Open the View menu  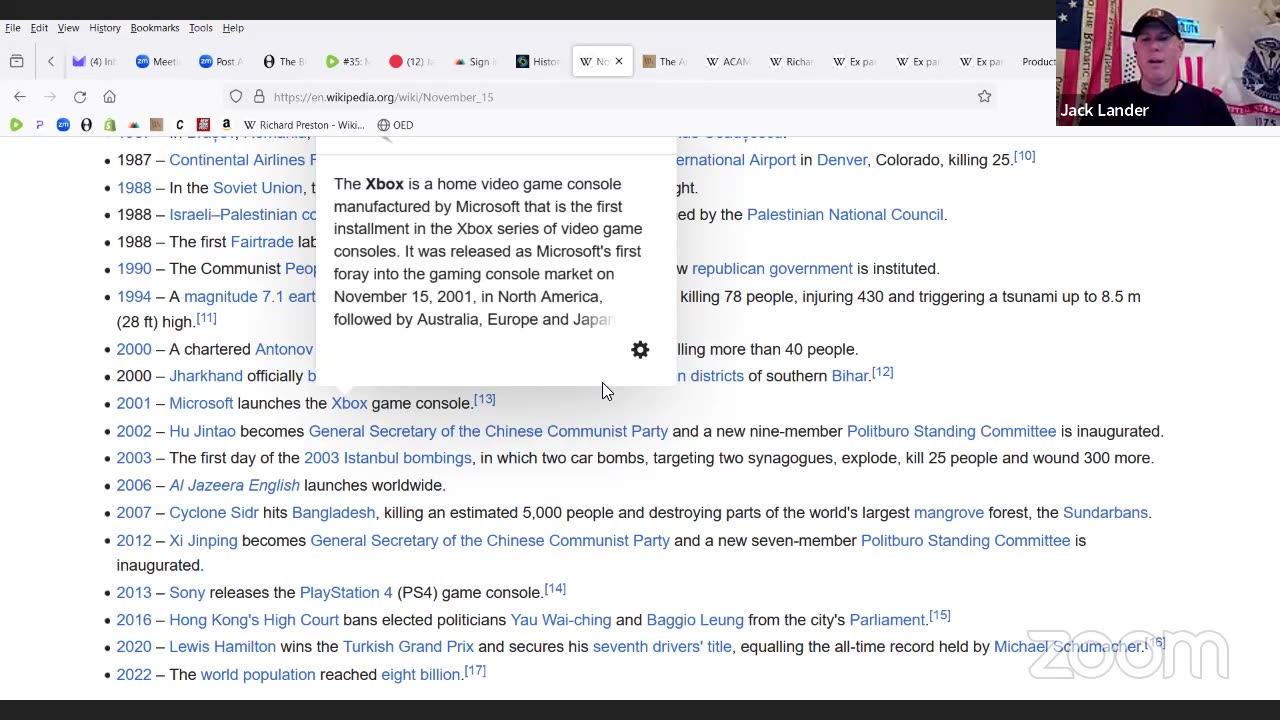coord(68,28)
